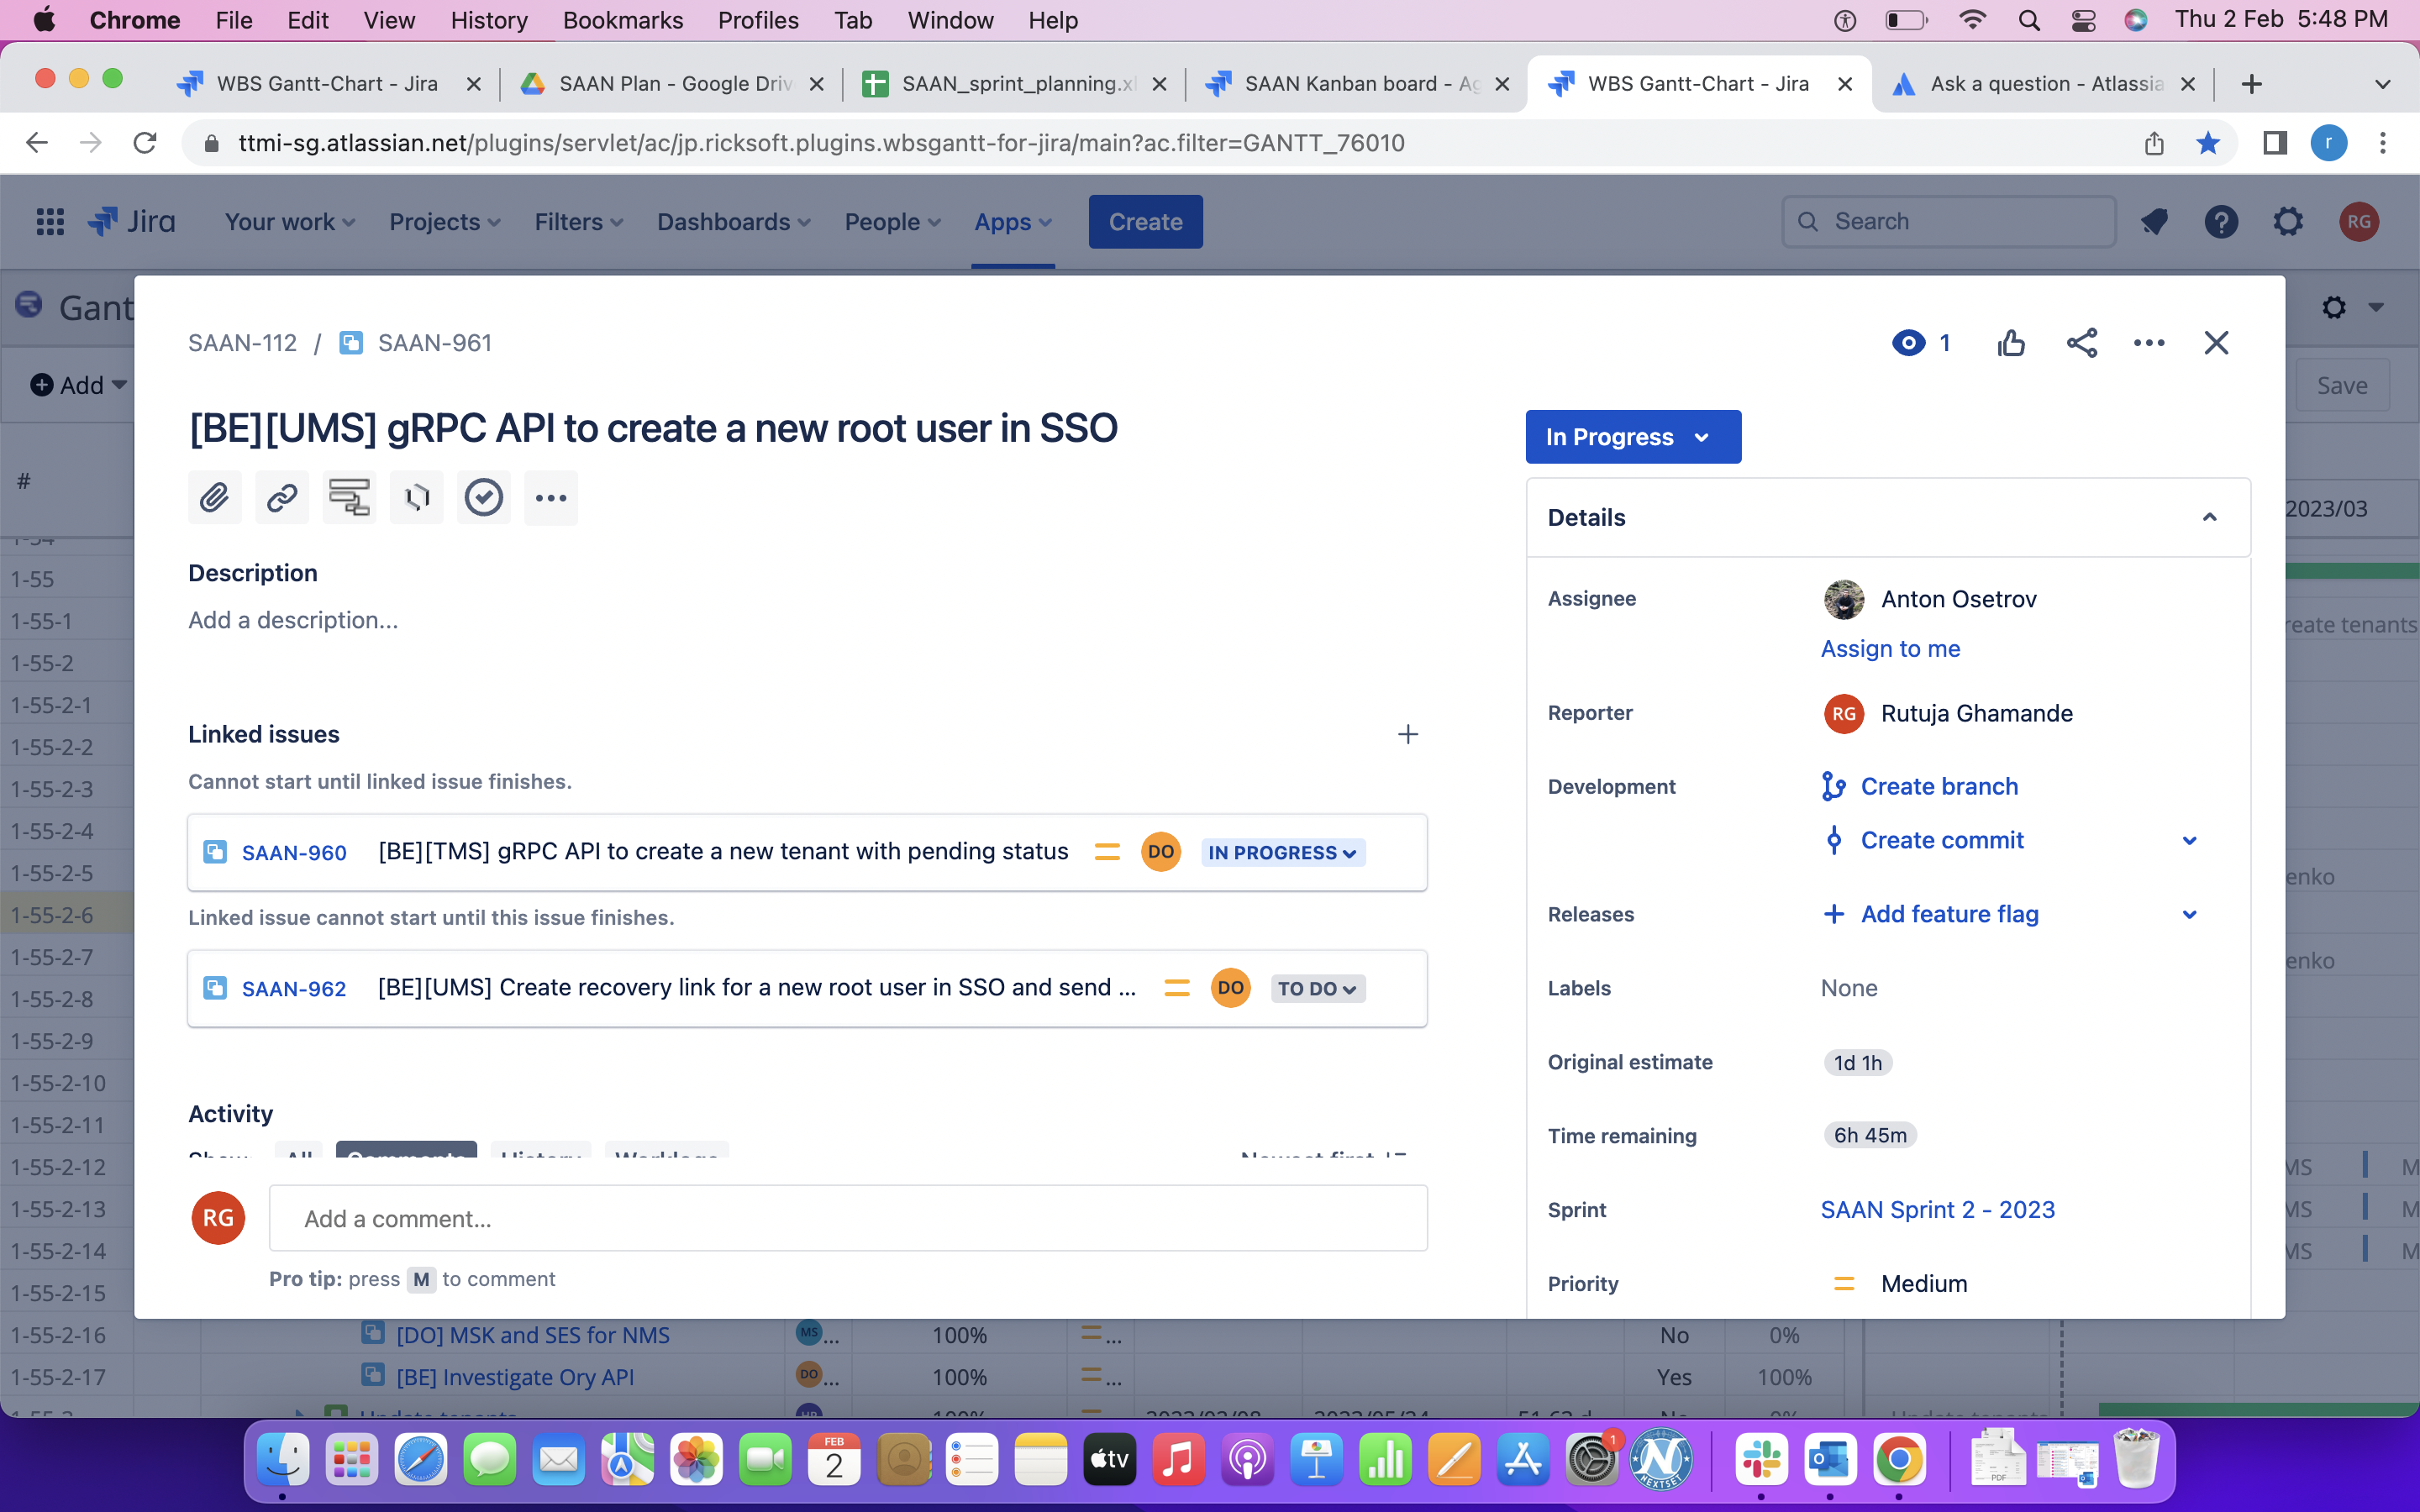2420x1512 pixels.
Task: Click the share issue icon
Action: (x=2082, y=343)
